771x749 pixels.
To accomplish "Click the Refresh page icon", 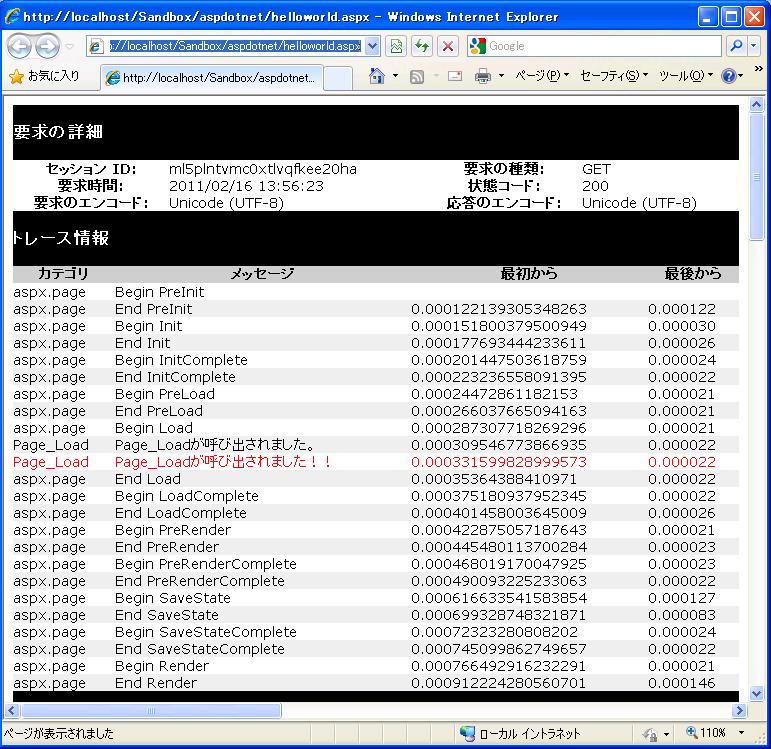I will [422, 46].
